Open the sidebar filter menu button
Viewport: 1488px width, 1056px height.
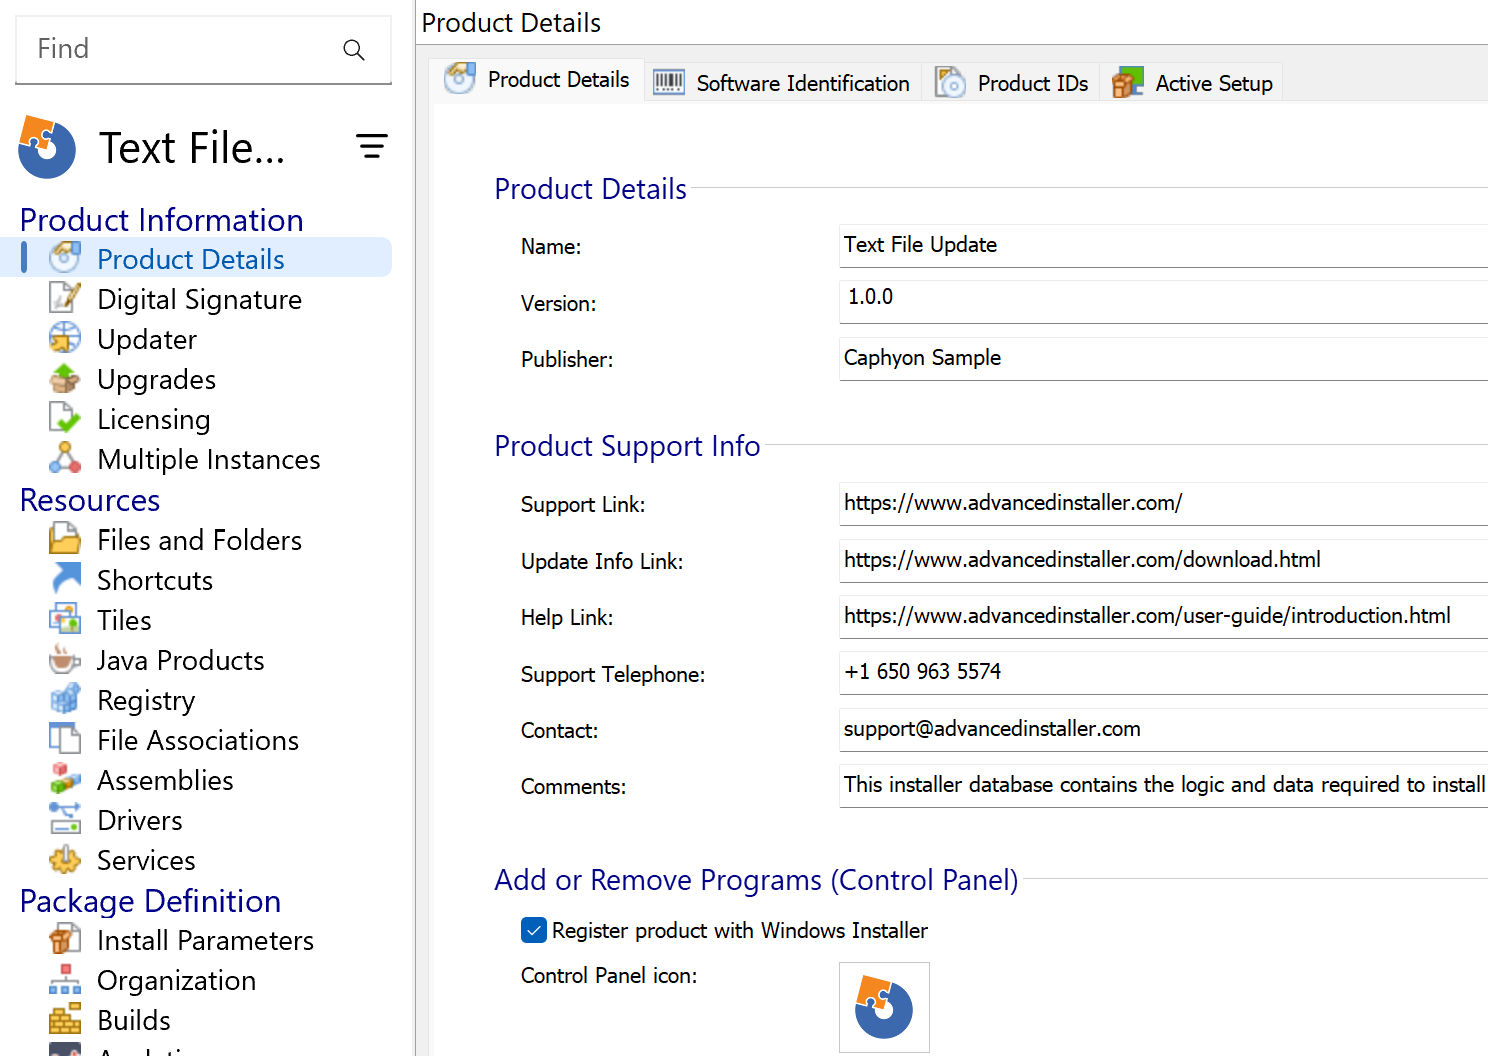[372, 147]
